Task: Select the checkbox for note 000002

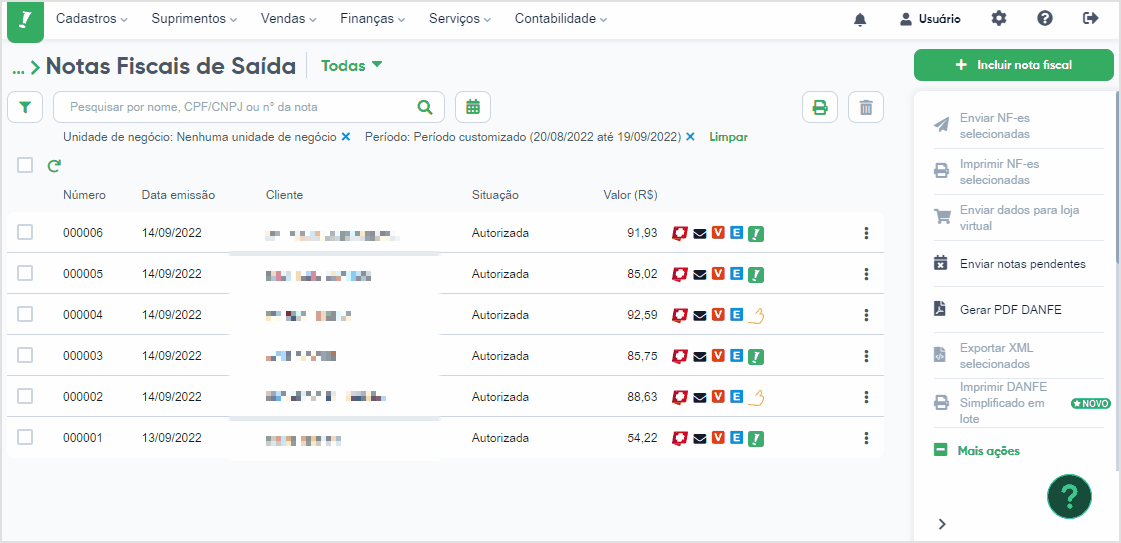Action: (25, 396)
